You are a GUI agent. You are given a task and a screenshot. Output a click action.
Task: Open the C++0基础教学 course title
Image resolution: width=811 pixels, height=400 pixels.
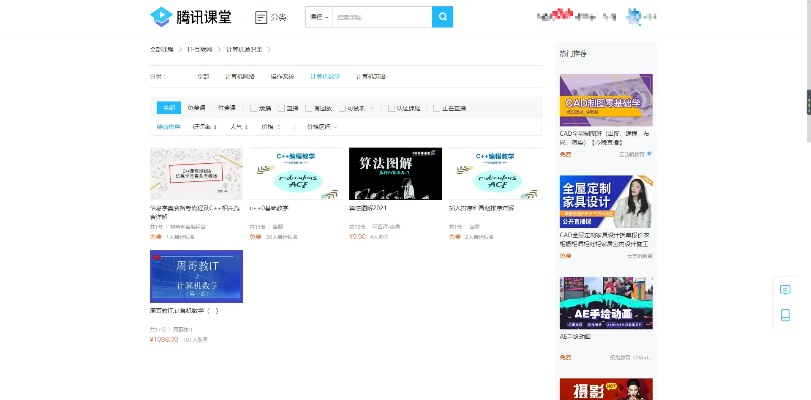269,209
